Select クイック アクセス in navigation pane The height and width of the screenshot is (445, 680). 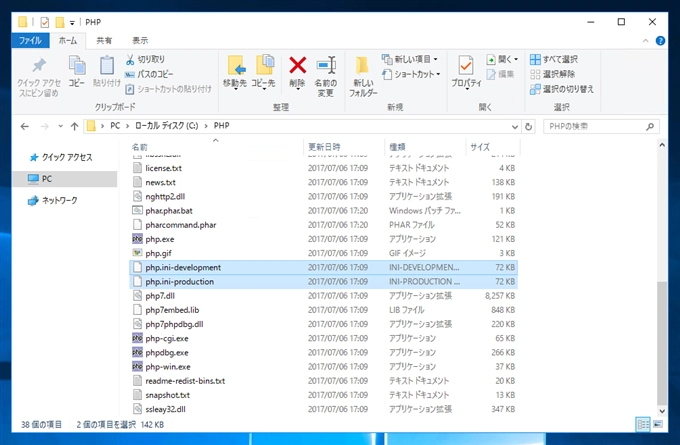(61, 157)
